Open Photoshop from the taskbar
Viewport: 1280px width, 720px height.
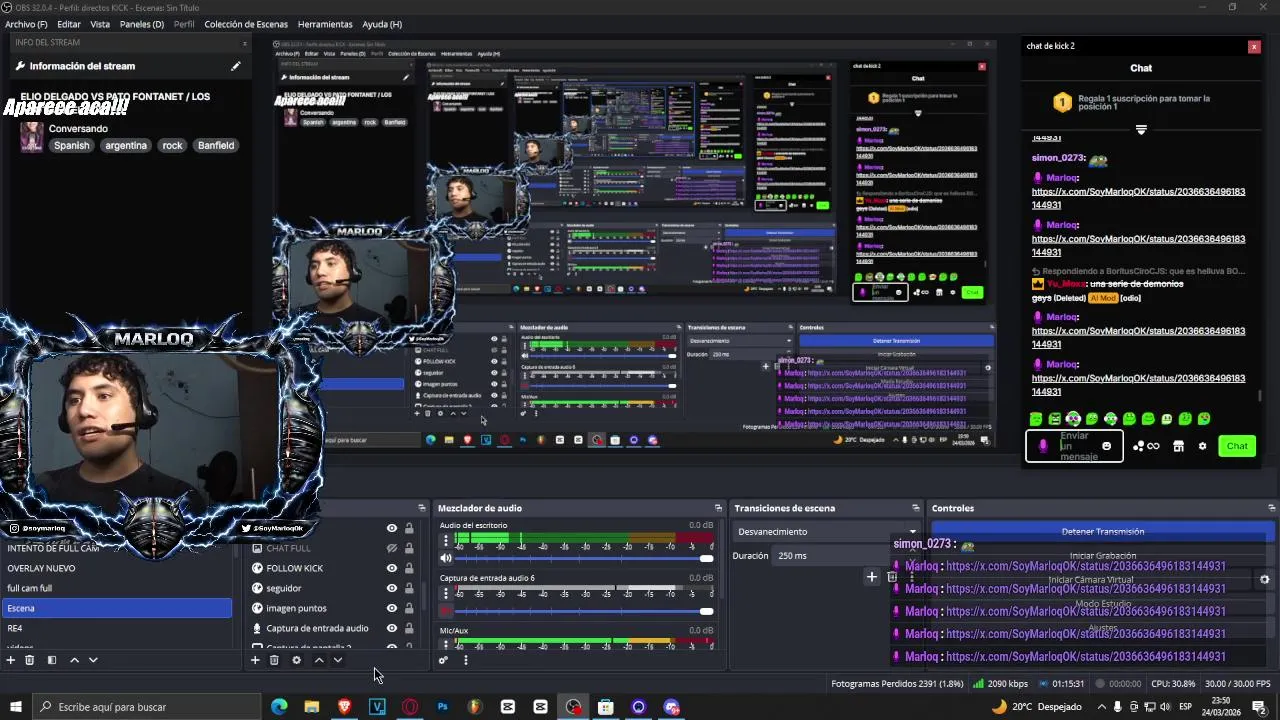[442, 707]
